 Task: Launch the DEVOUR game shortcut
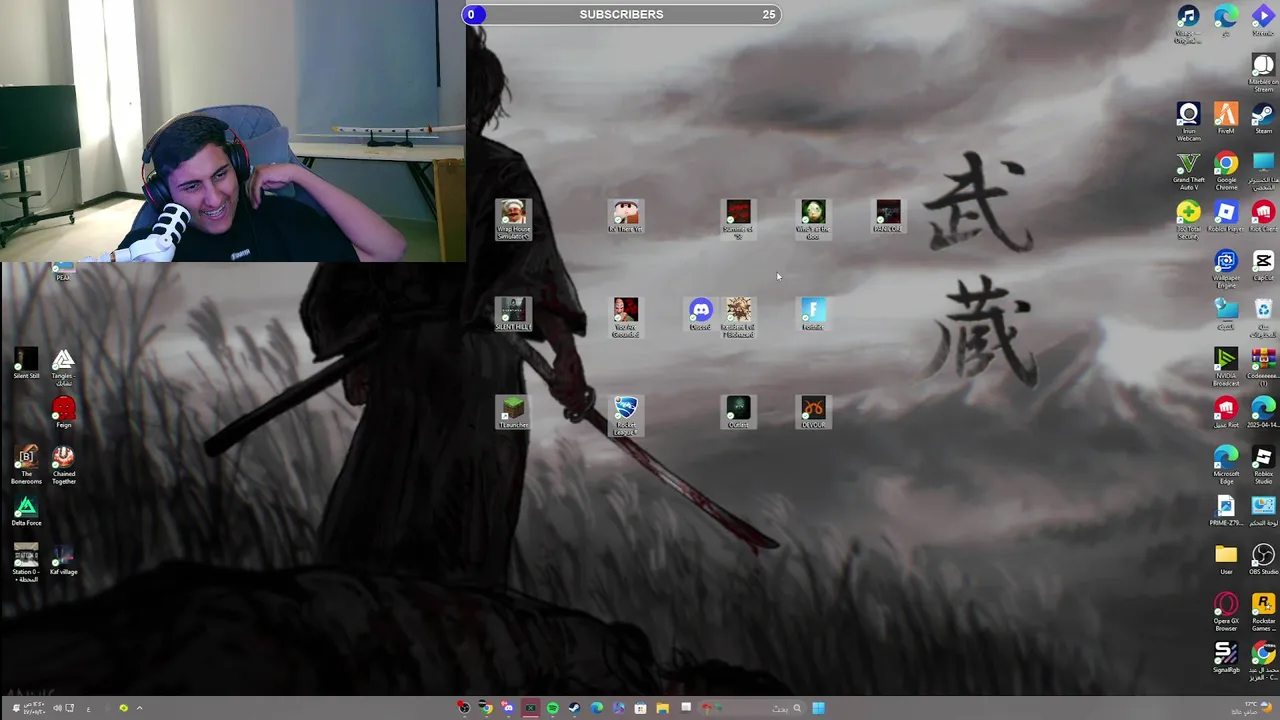pyautogui.click(x=813, y=412)
